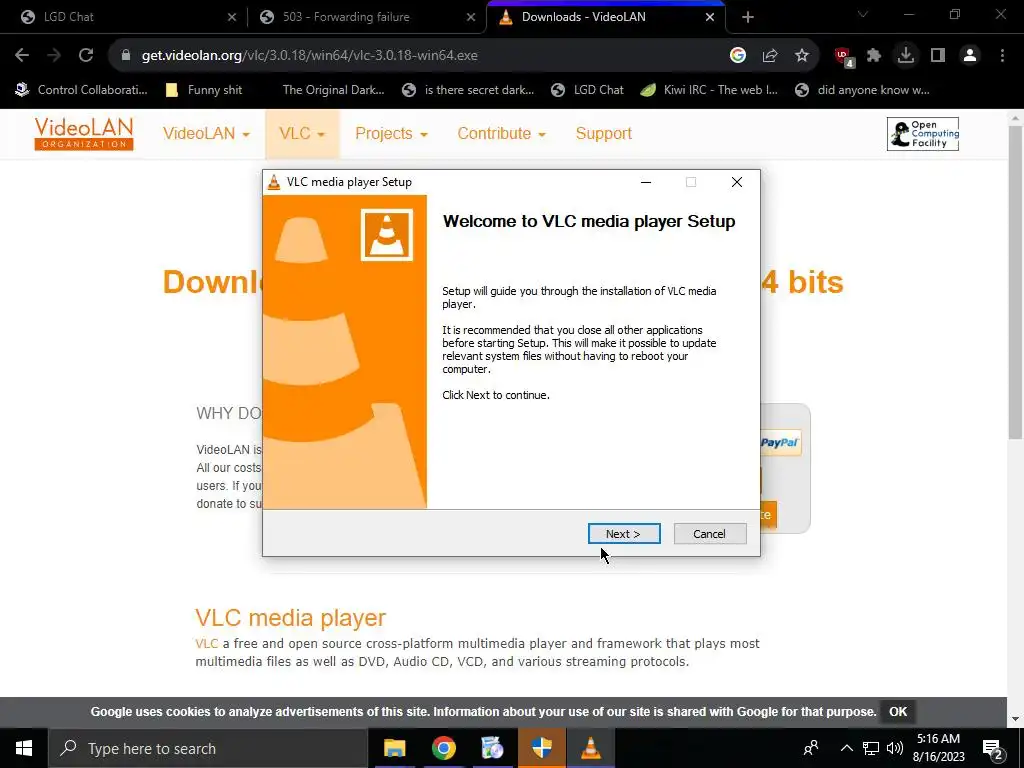This screenshot has width=1024, height=768.
Task: Show hidden system tray icons
Action: [x=846, y=748]
